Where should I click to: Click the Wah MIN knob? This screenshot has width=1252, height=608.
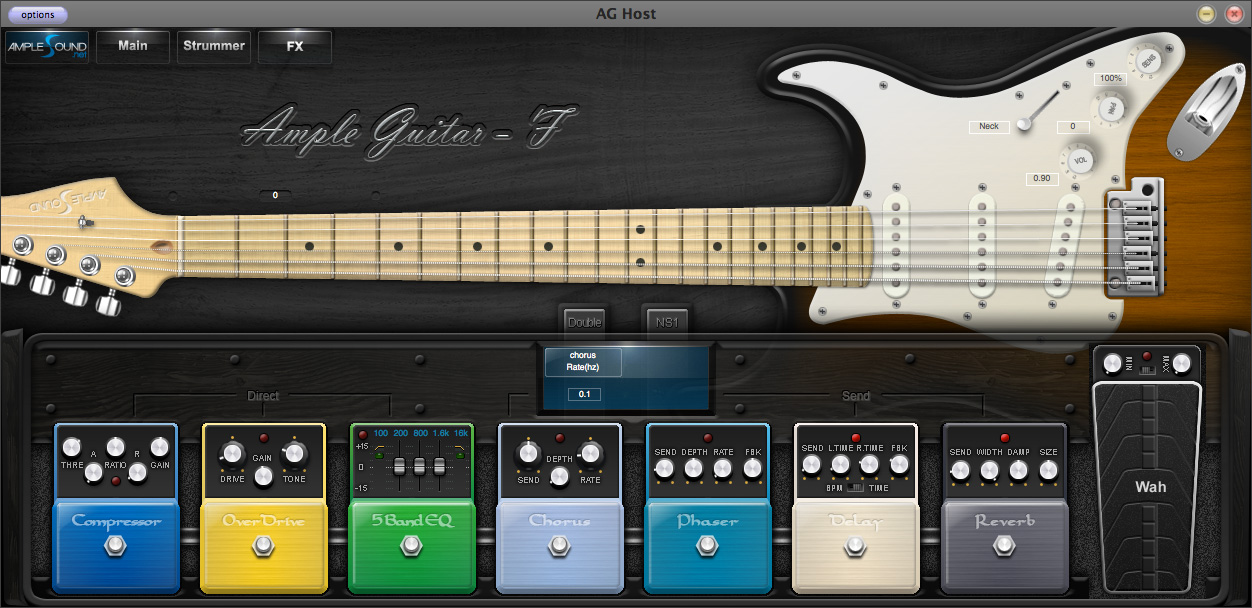(x=1113, y=363)
